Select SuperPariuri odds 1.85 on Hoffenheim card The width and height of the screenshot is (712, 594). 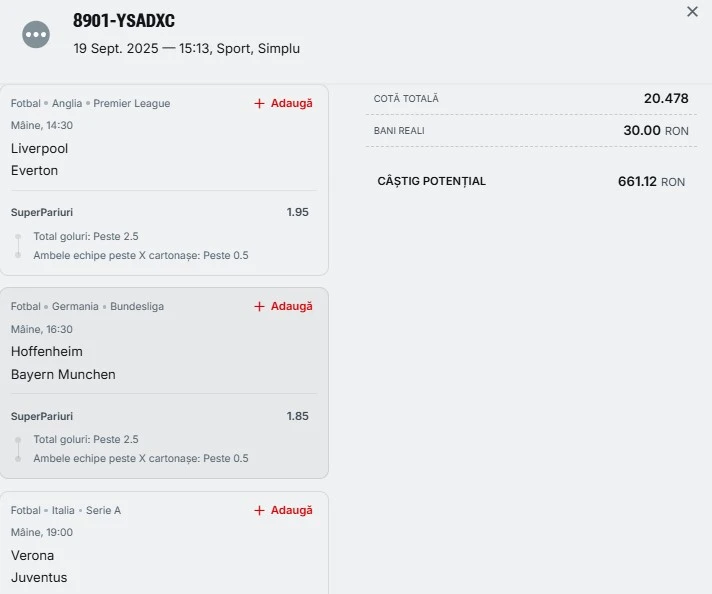[297, 416]
